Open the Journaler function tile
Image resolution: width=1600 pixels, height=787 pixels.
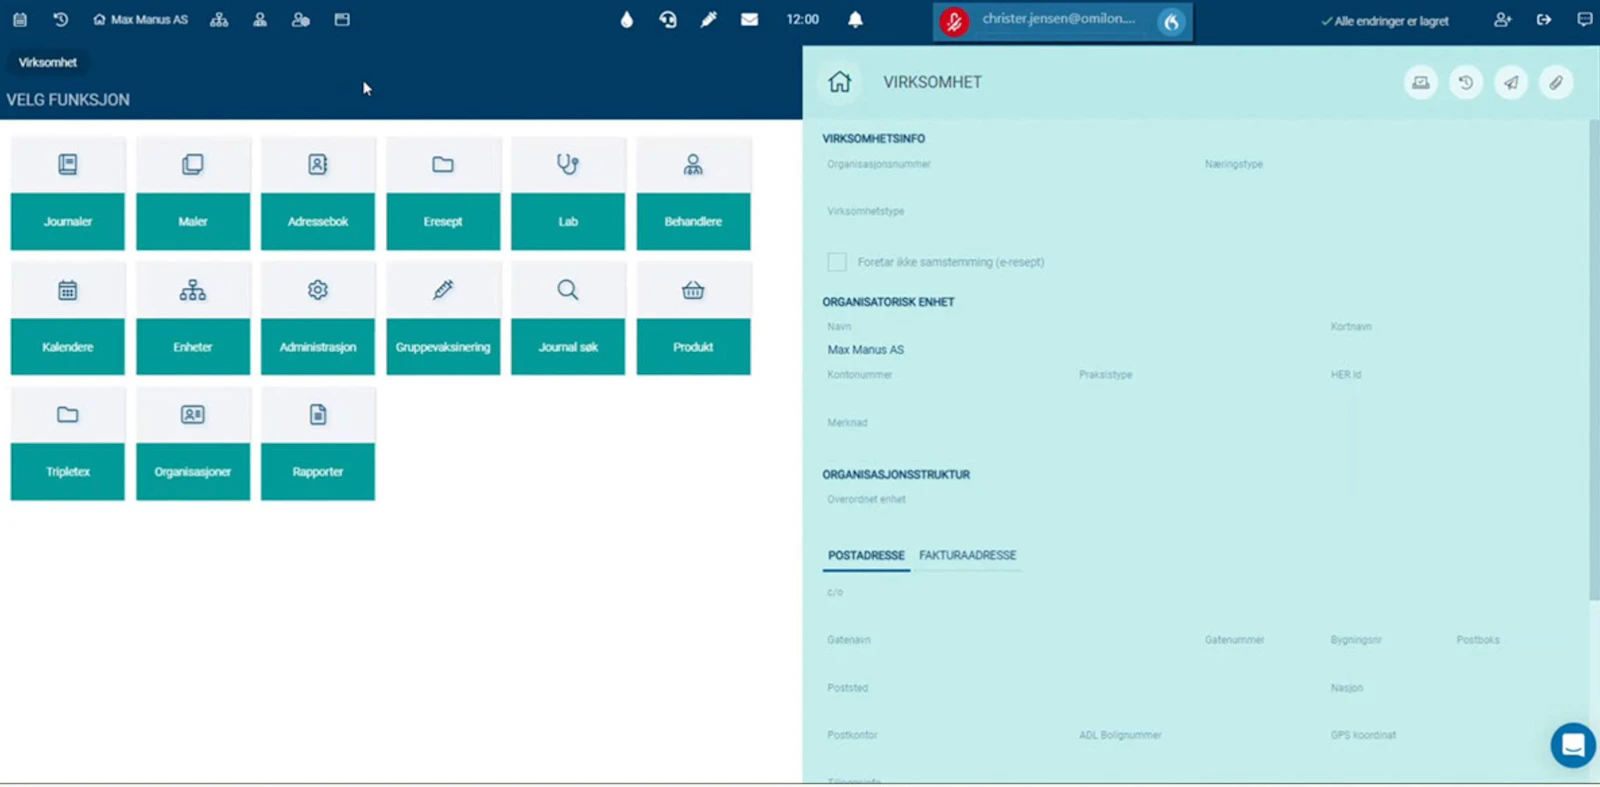point(68,193)
